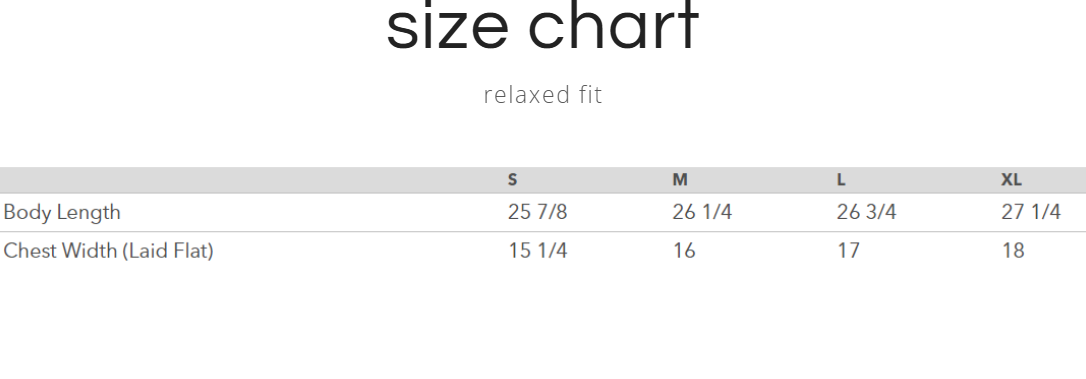Select the Chest Width (Laid Flat) label
Image resolution: width=1086 pixels, height=379 pixels.
[x=108, y=251]
